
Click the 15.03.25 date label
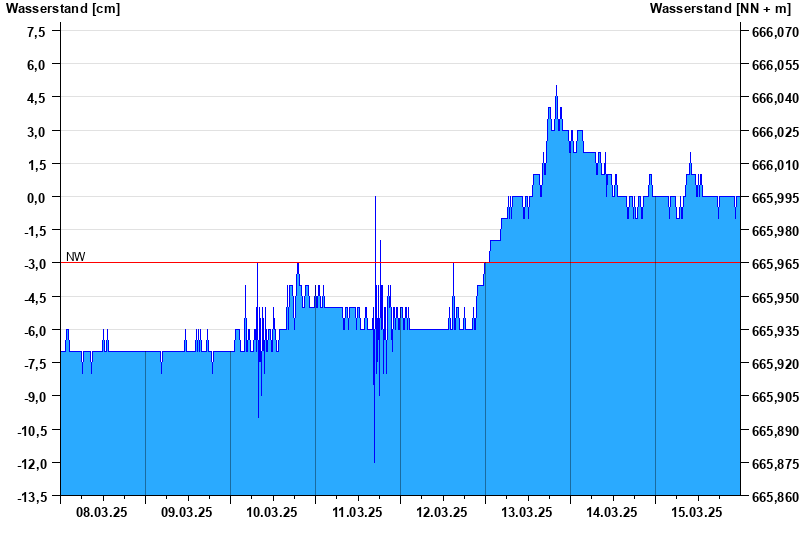click(x=696, y=512)
